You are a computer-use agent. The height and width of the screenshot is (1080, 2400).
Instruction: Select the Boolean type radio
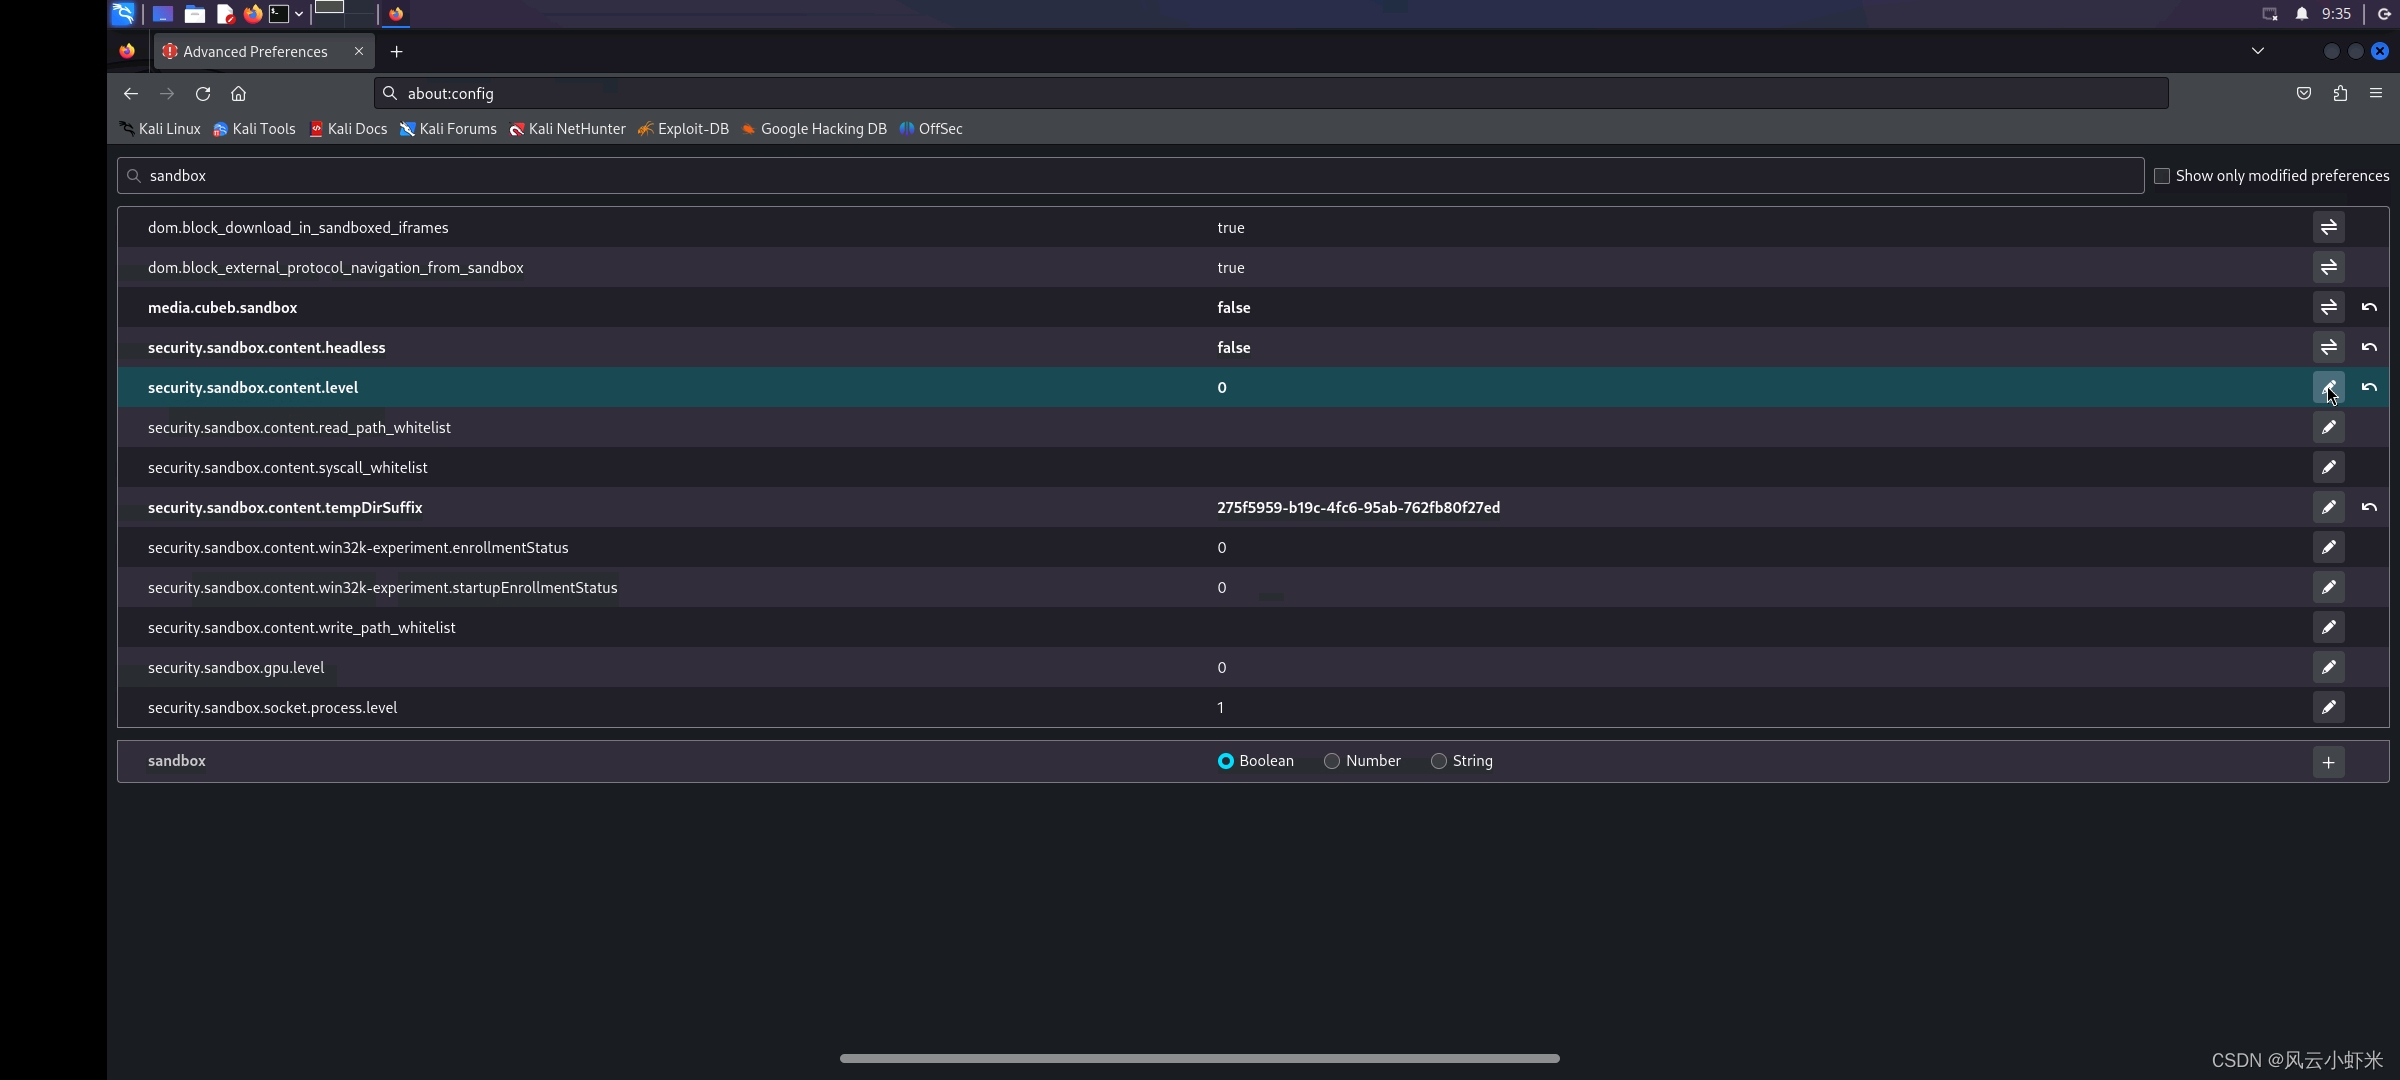(x=1225, y=761)
